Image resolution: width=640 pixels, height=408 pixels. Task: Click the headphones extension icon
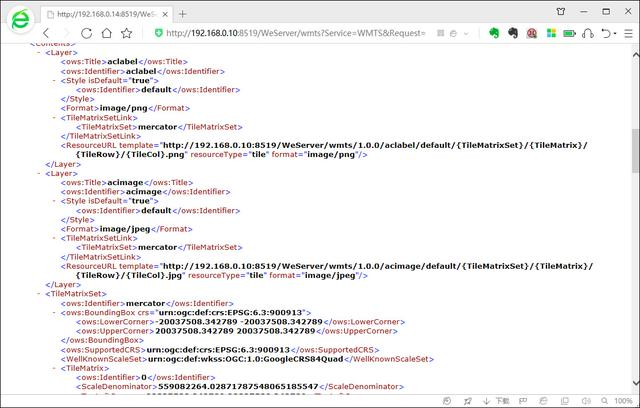[x=588, y=33]
